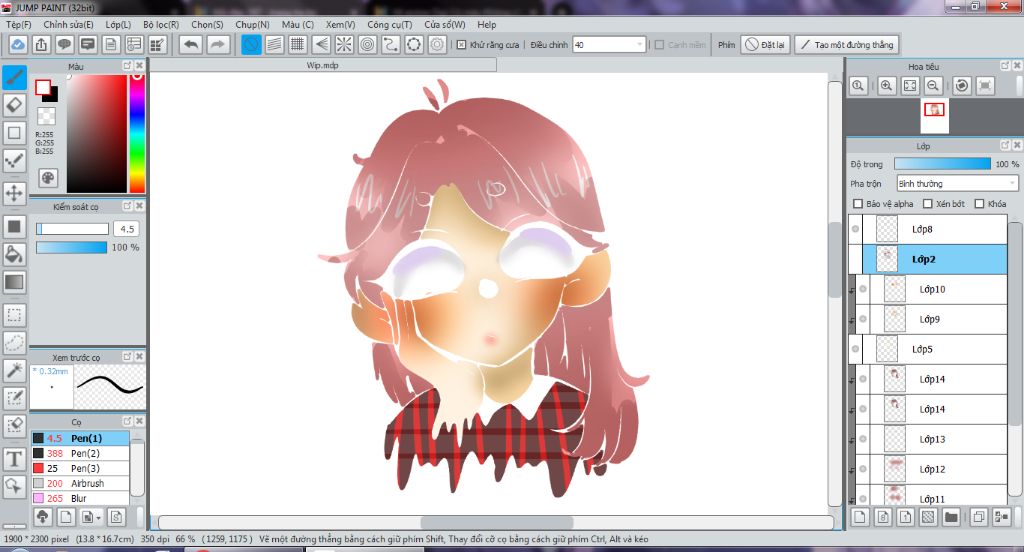Switch to the Wip.mdp document tab

[x=323, y=65]
